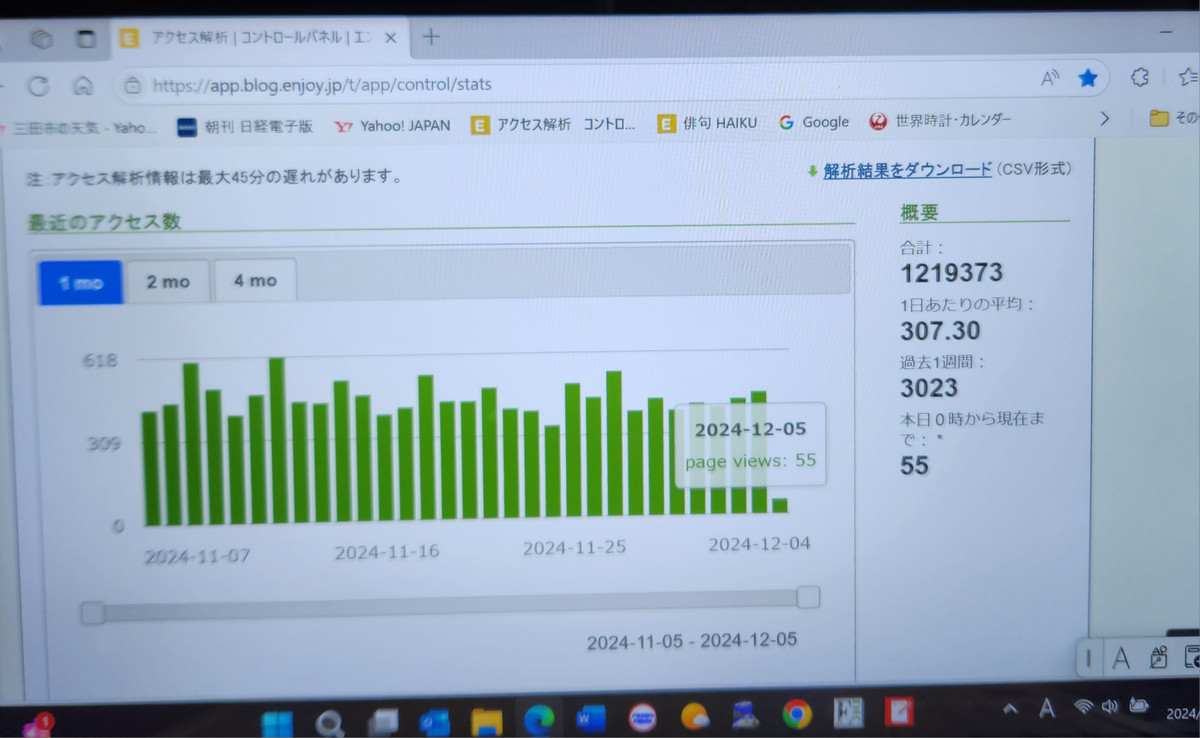Expand the bookmarks bar overflow chevron

point(1104,118)
